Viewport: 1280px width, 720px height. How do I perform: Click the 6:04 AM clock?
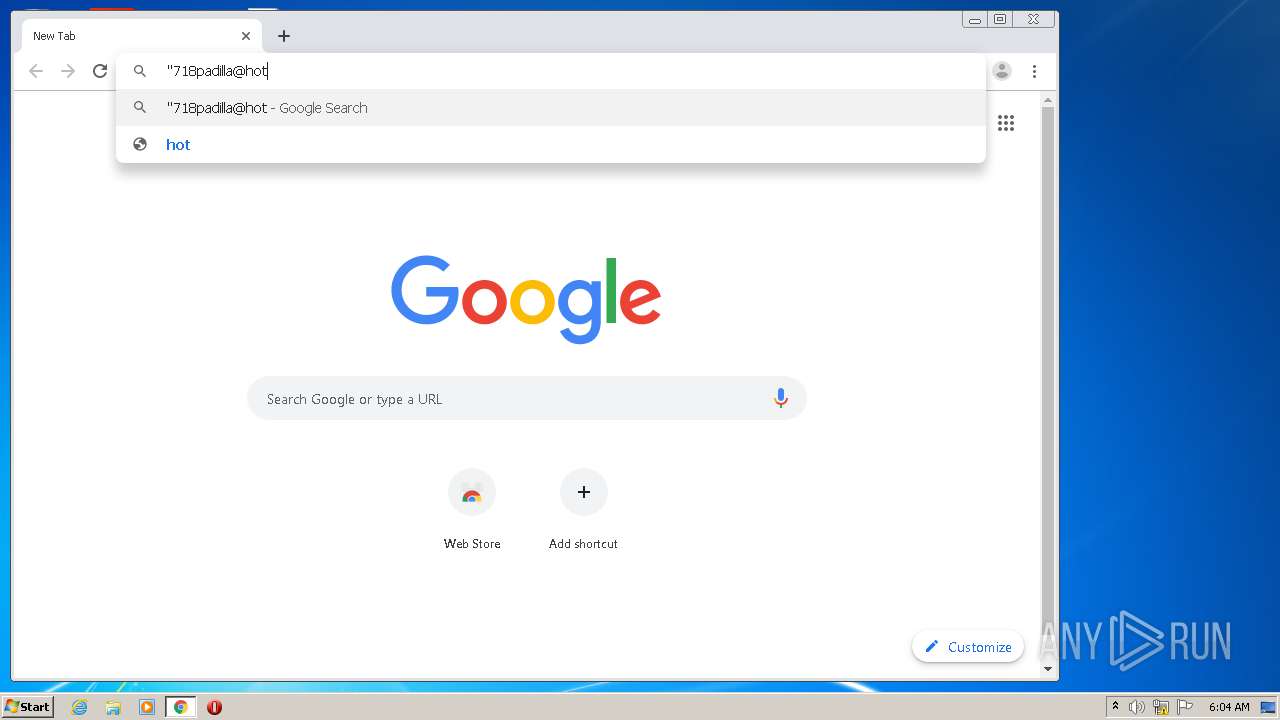[x=1229, y=707]
